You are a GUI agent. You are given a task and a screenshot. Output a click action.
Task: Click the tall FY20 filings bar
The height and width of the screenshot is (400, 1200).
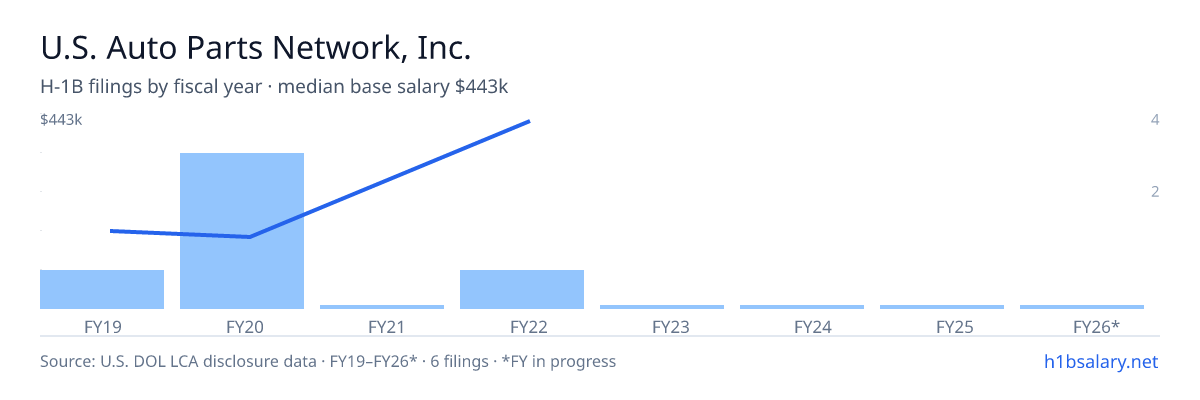pos(242,231)
